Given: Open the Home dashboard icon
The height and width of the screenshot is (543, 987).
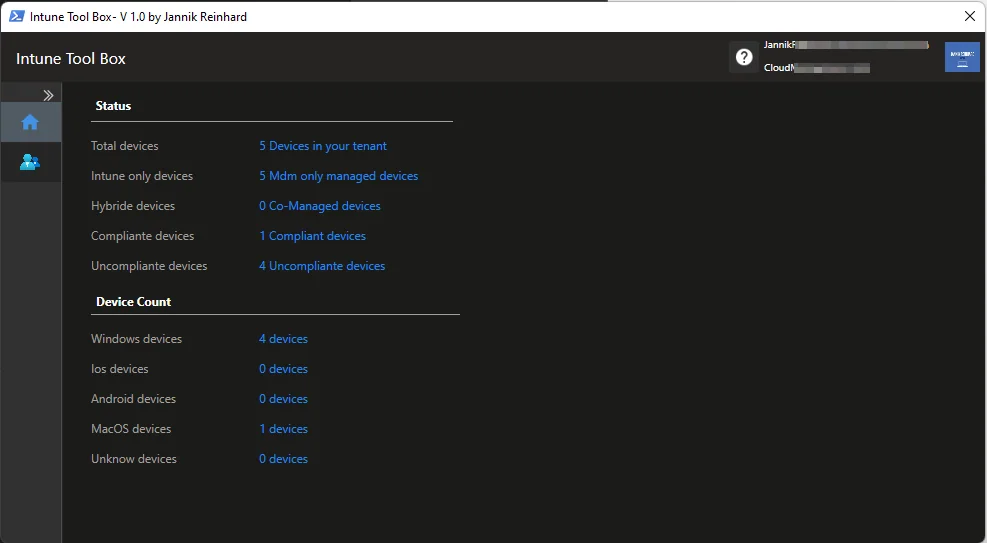Looking at the screenshot, I should point(30,122).
